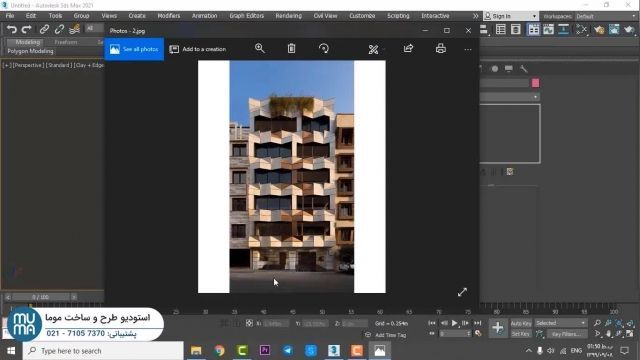
Task: Open the Material Editor icon
Action: pos(582,29)
